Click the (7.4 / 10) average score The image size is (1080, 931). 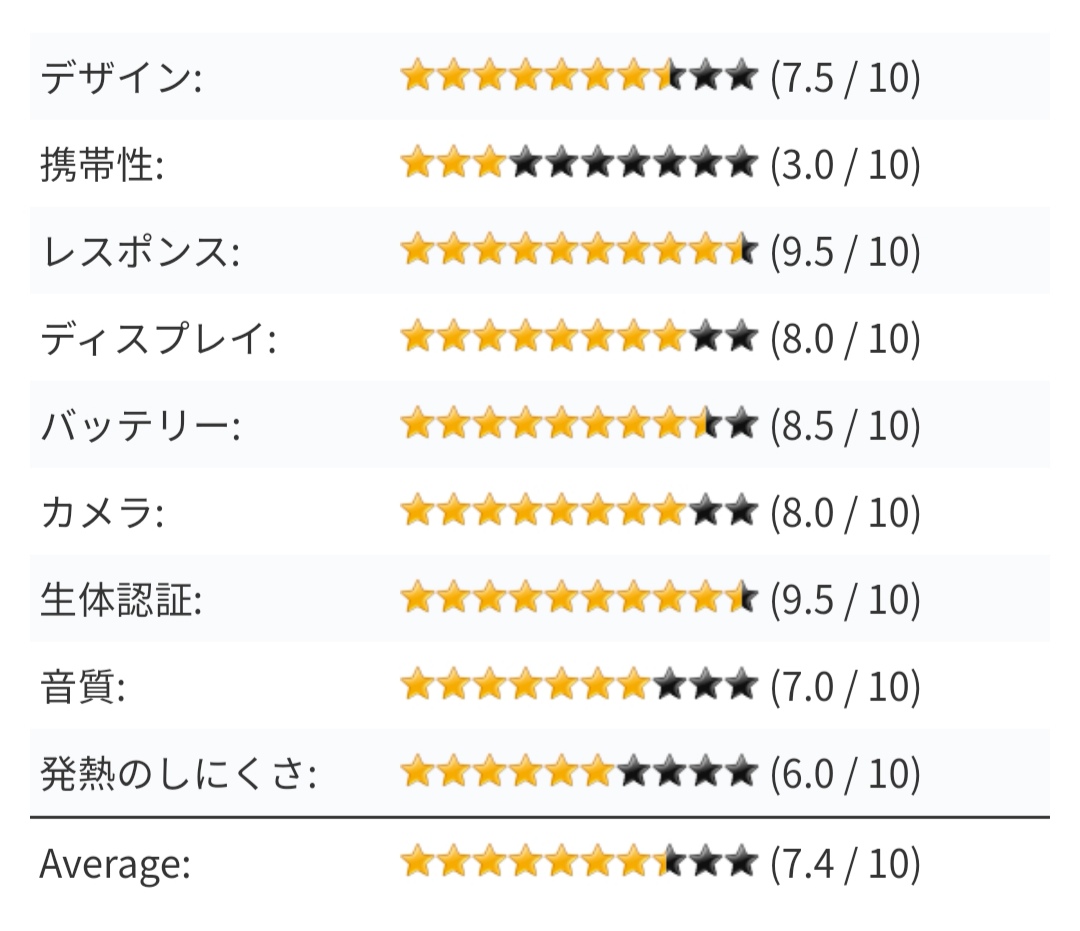tap(845, 864)
